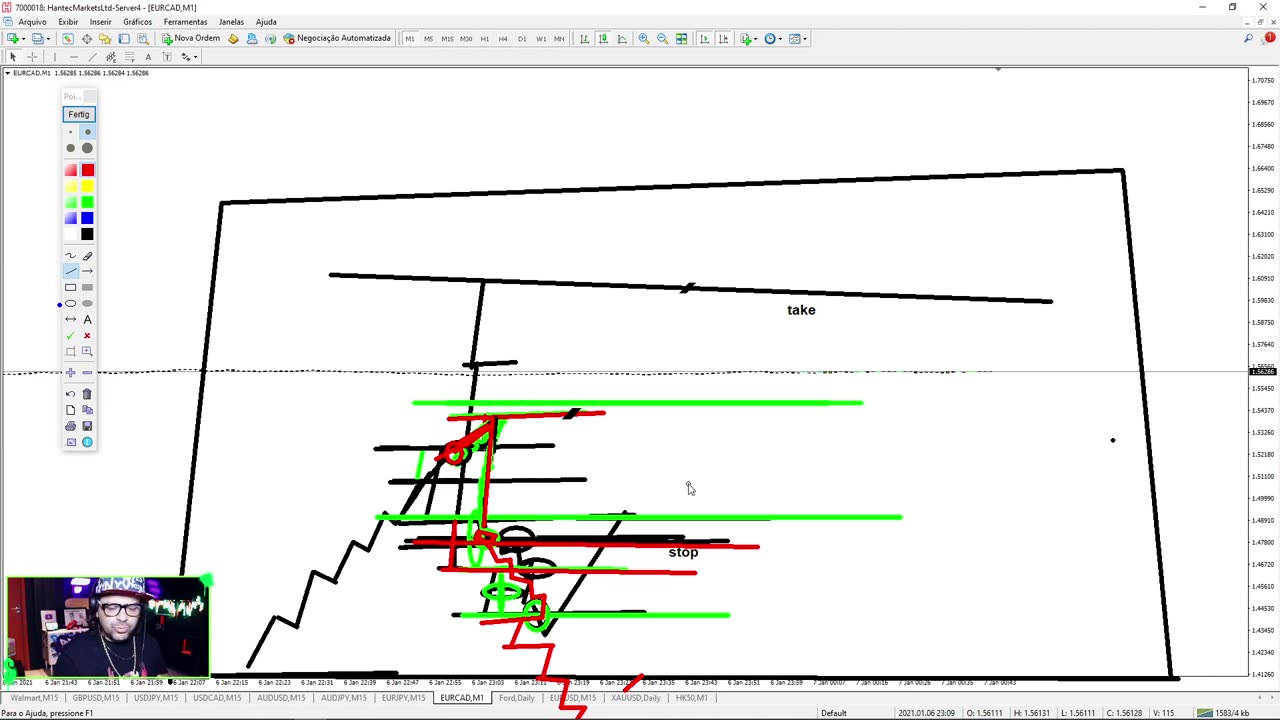Open the Ferramentas menu

(185, 22)
